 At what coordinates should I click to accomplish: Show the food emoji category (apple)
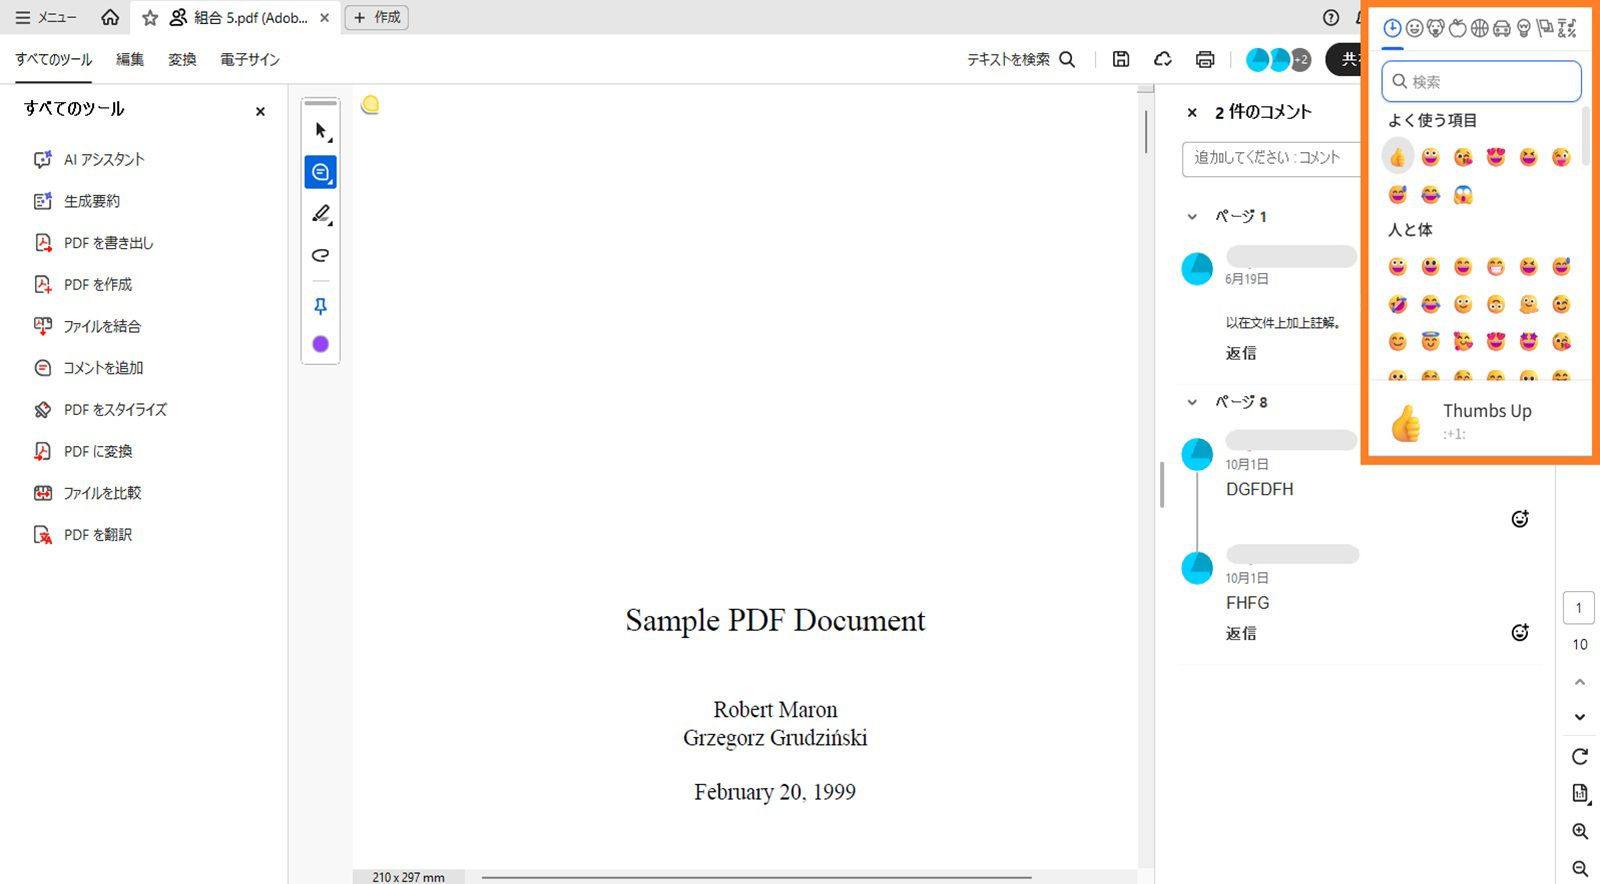[x=1458, y=28]
